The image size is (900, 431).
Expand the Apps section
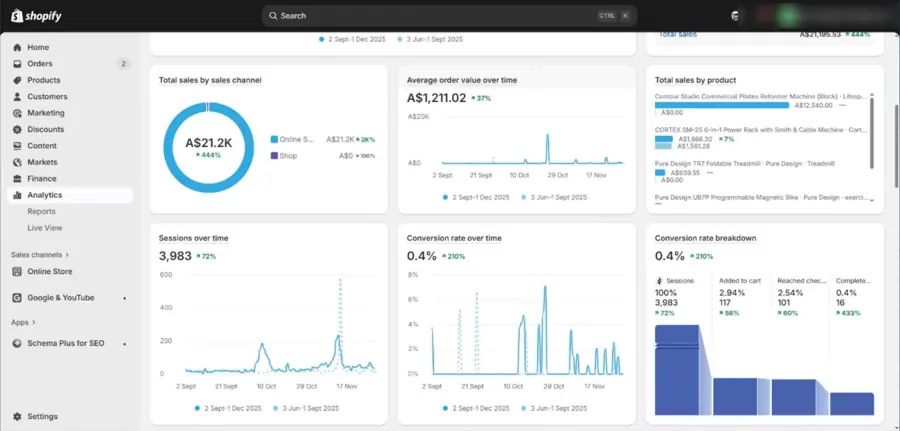point(24,323)
